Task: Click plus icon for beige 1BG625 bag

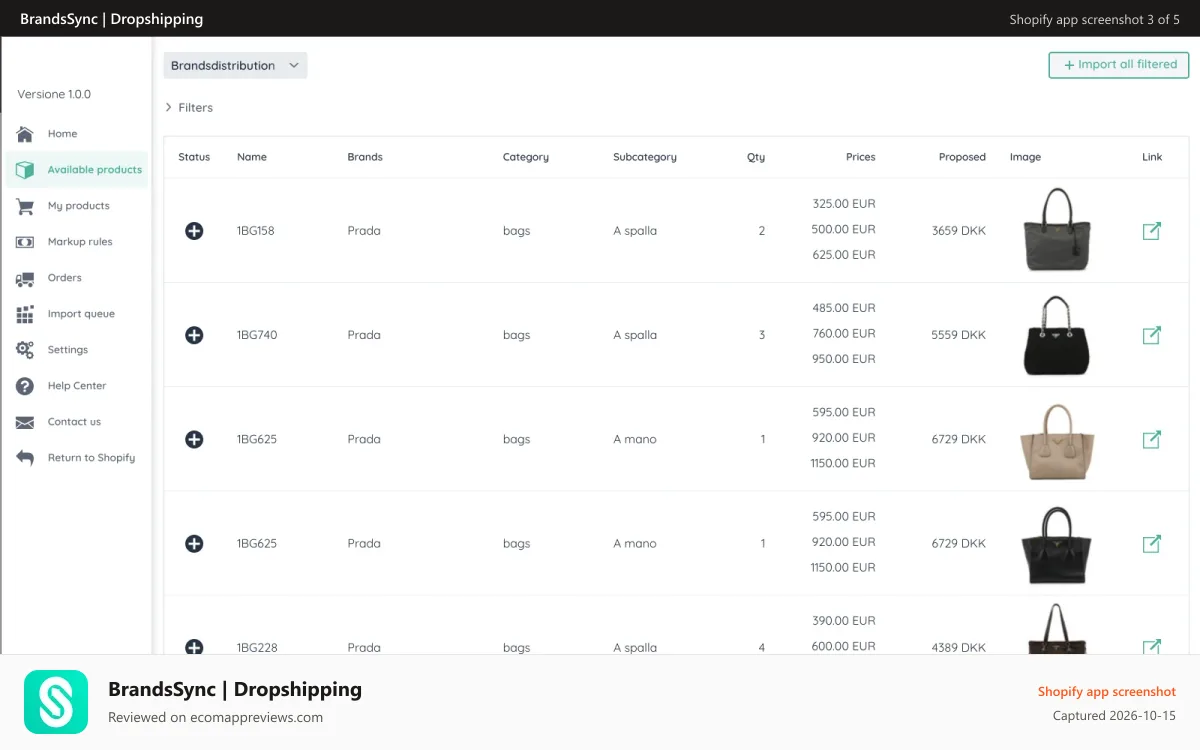Action: click(194, 439)
